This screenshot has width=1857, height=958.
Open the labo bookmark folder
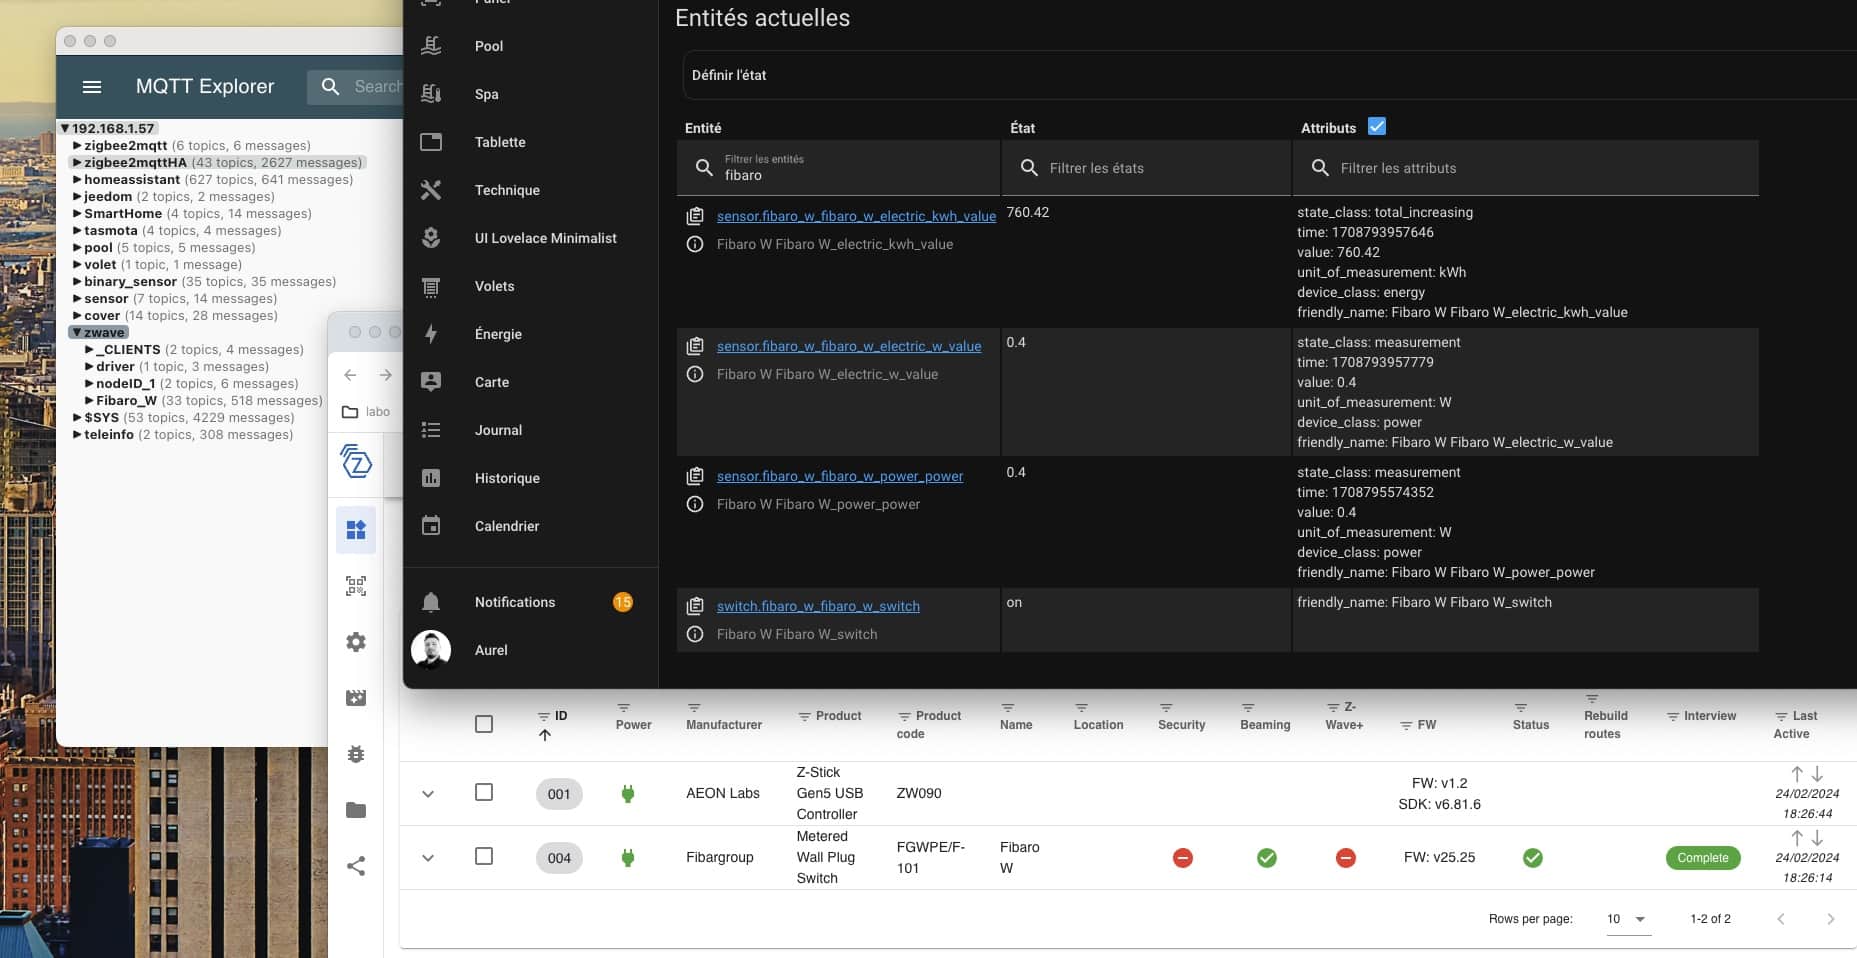[x=366, y=412]
